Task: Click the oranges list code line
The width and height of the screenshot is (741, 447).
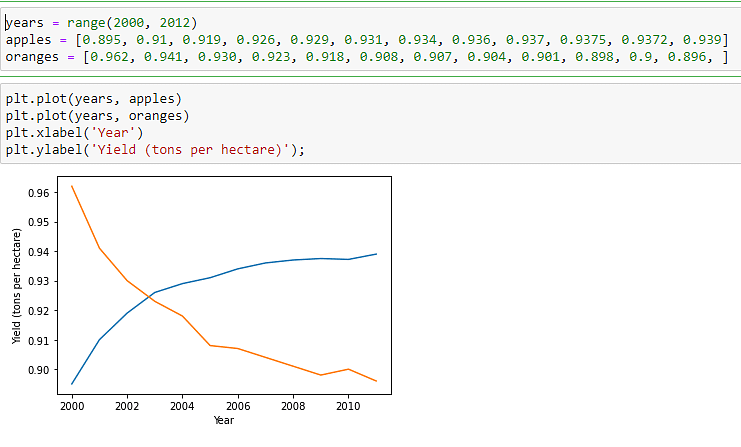Action: 367,57
